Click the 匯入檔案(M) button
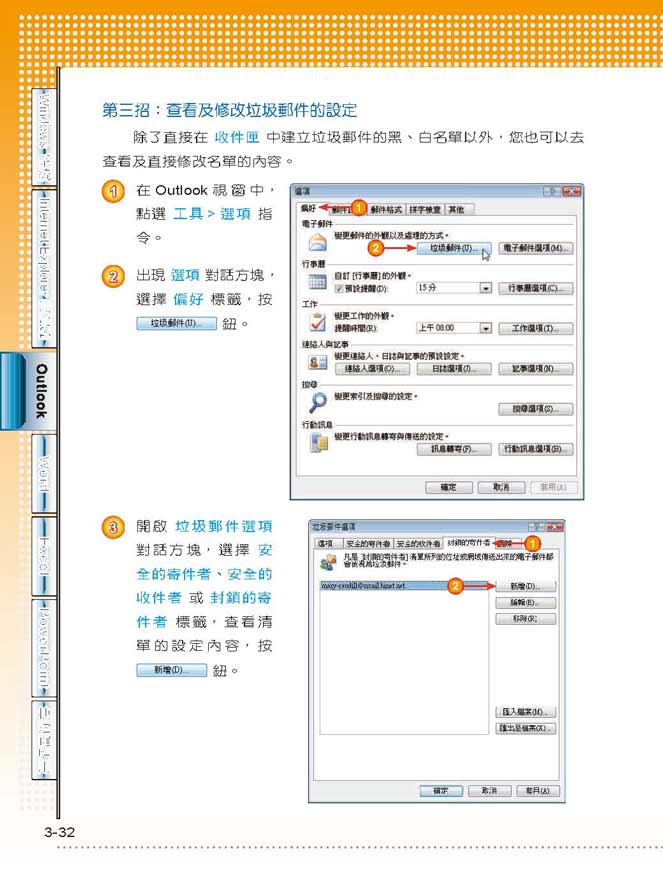Image resolution: width=663 pixels, height=889 pixels. click(x=525, y=712)
